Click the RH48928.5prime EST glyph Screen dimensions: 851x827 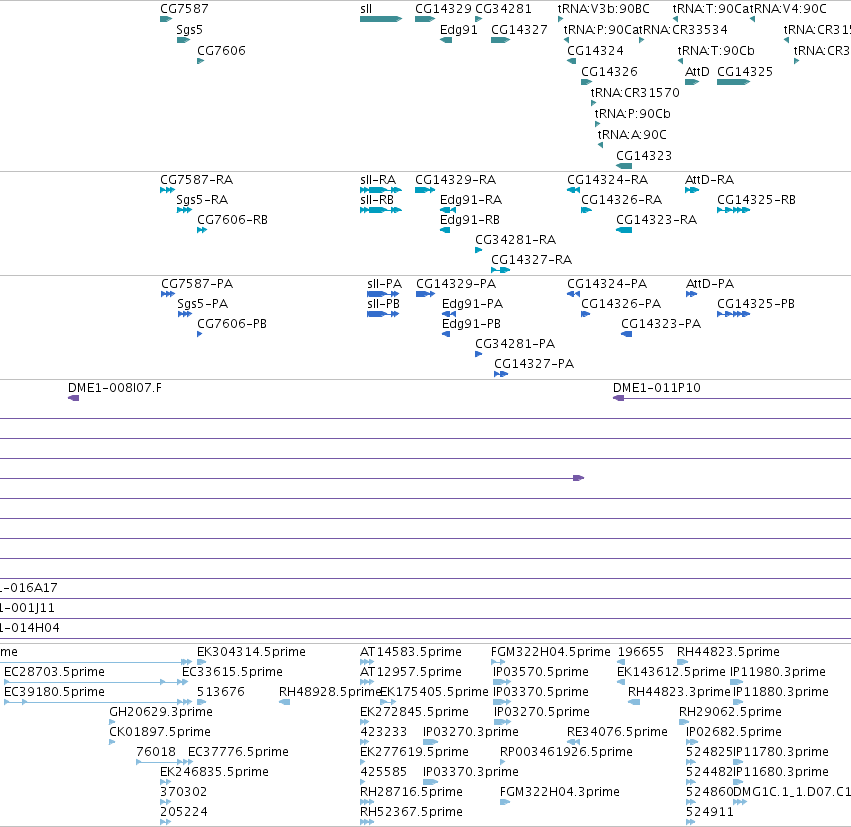click(284, 702)
